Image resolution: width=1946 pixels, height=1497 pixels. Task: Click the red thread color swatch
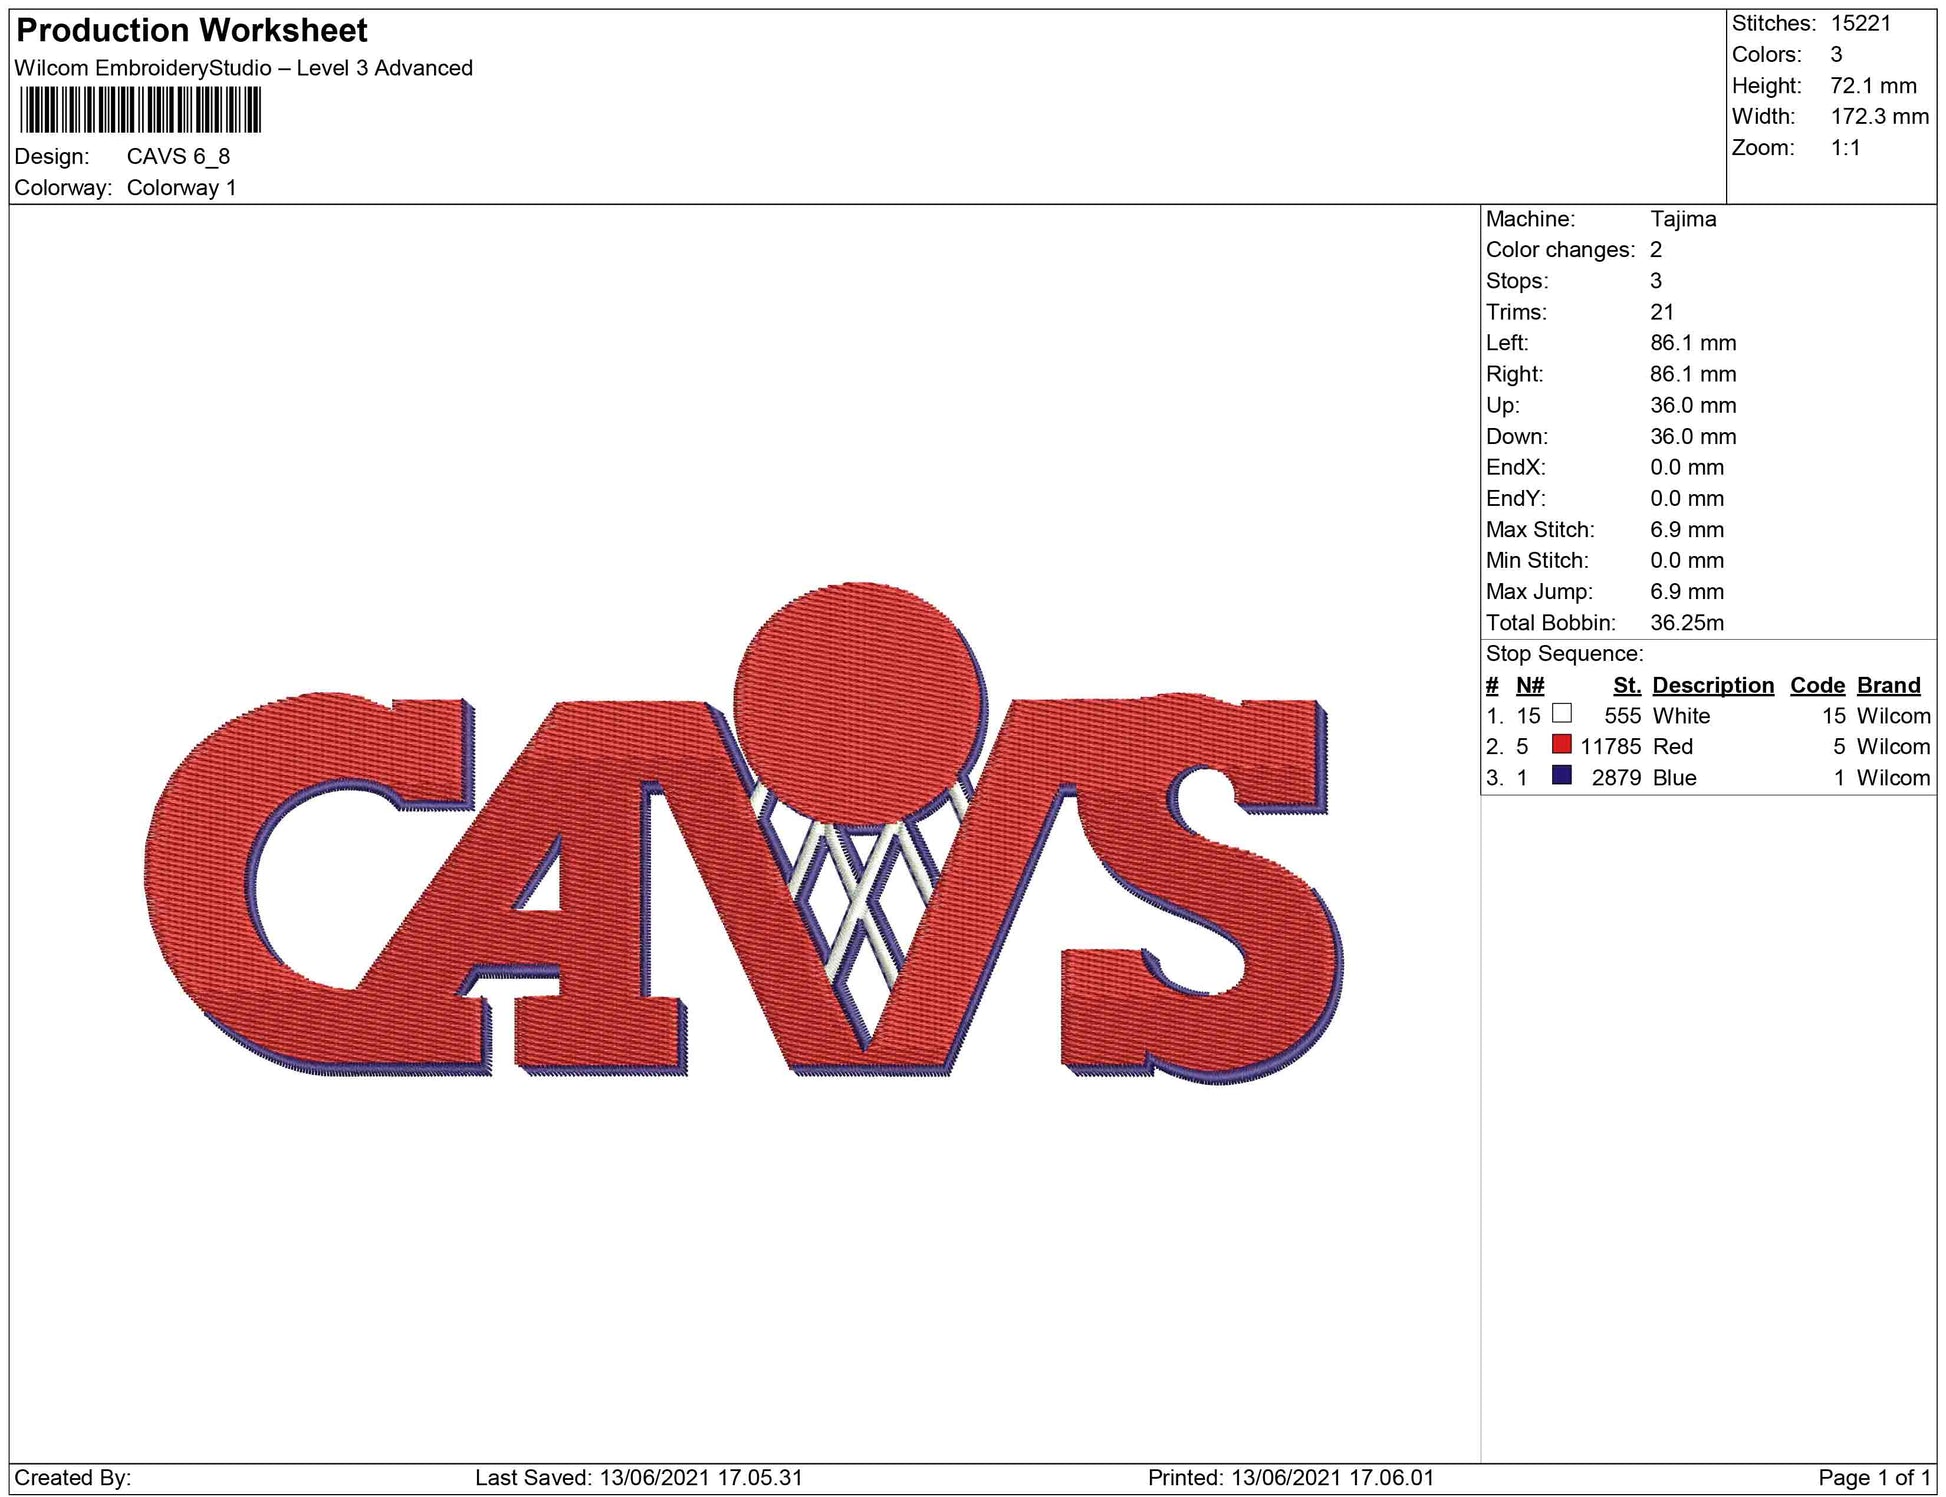coord(1561,745)
